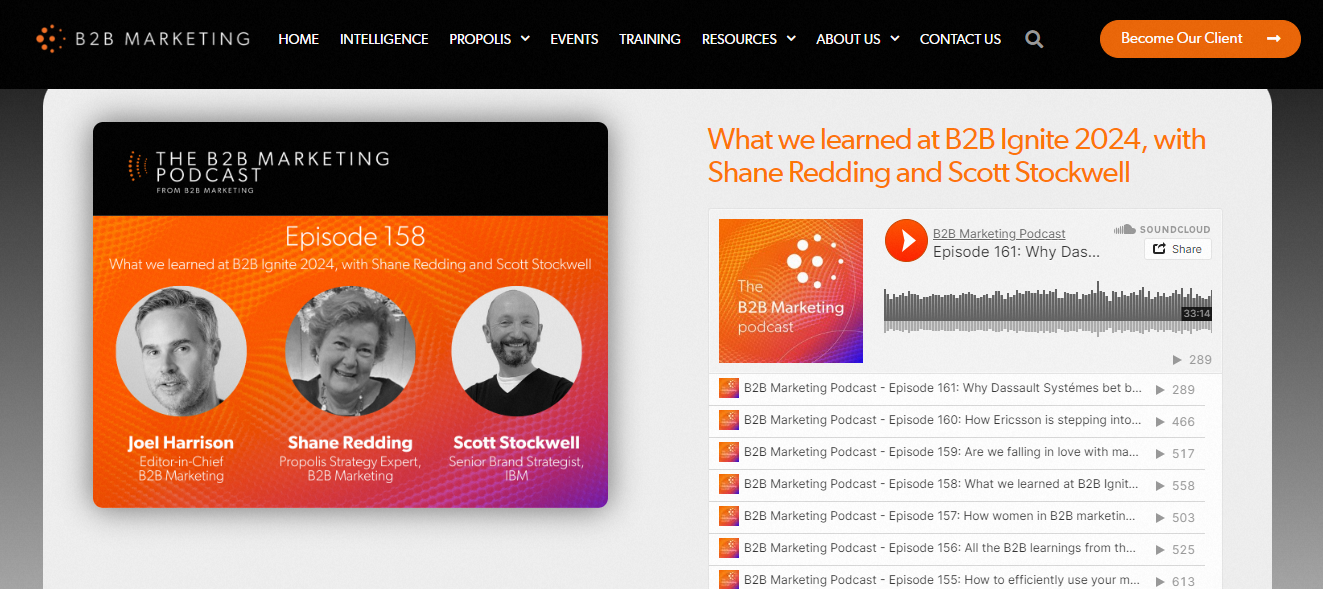The height and width of the screenshot is (589, 1323).
Task: Expand the PROPOLIS dropdown menu
Action: coord(489,39)
